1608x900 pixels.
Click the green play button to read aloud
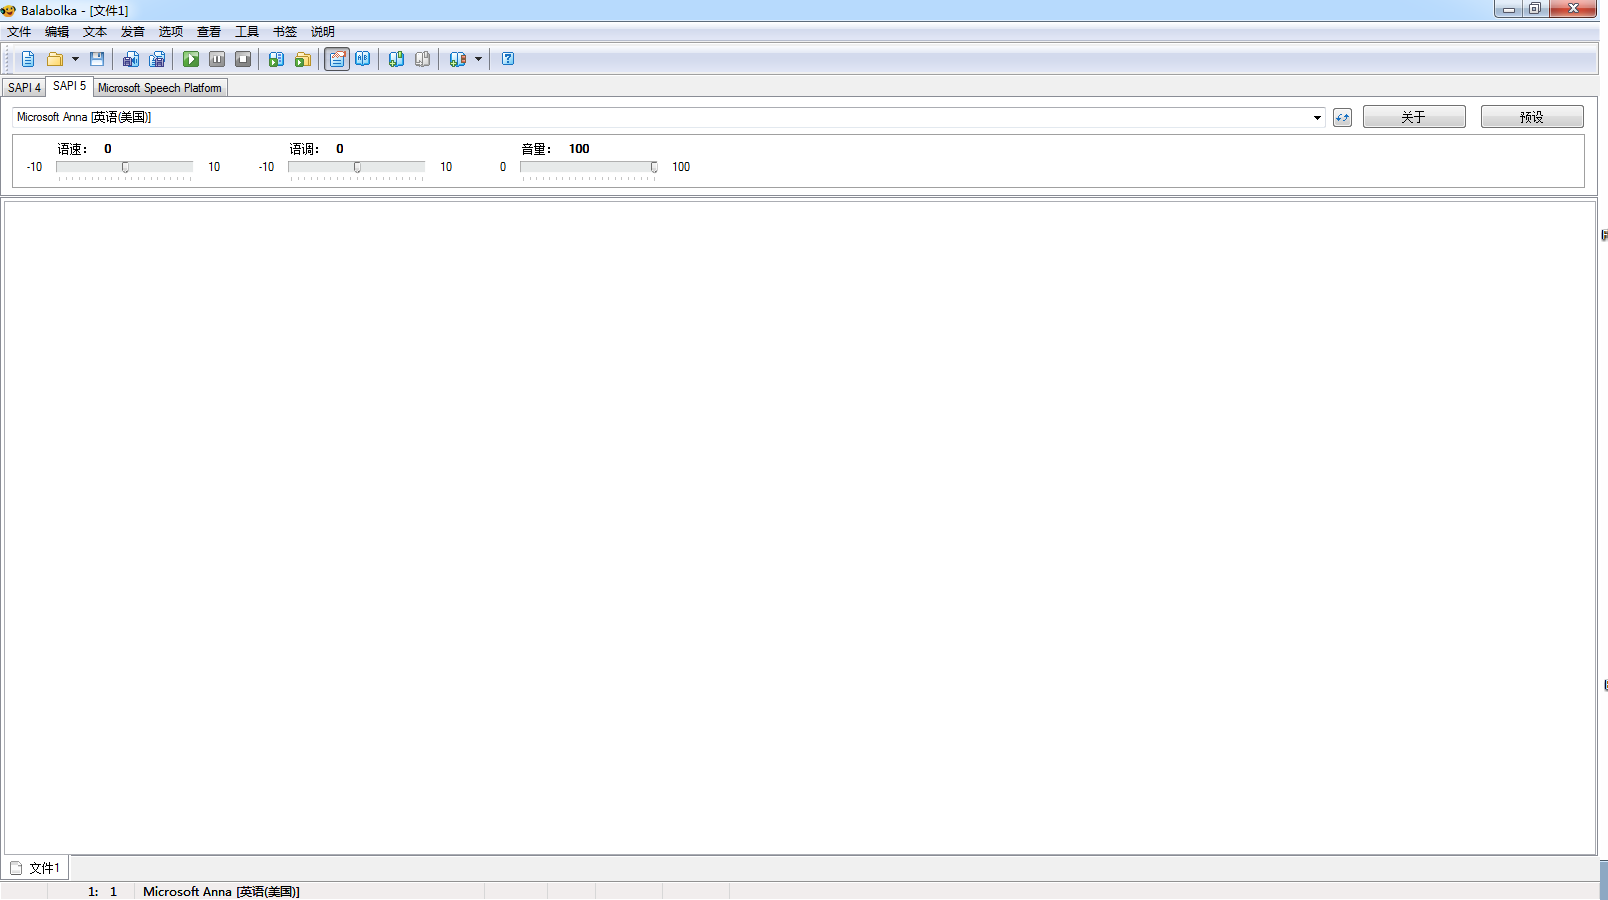tap(191, 59)
